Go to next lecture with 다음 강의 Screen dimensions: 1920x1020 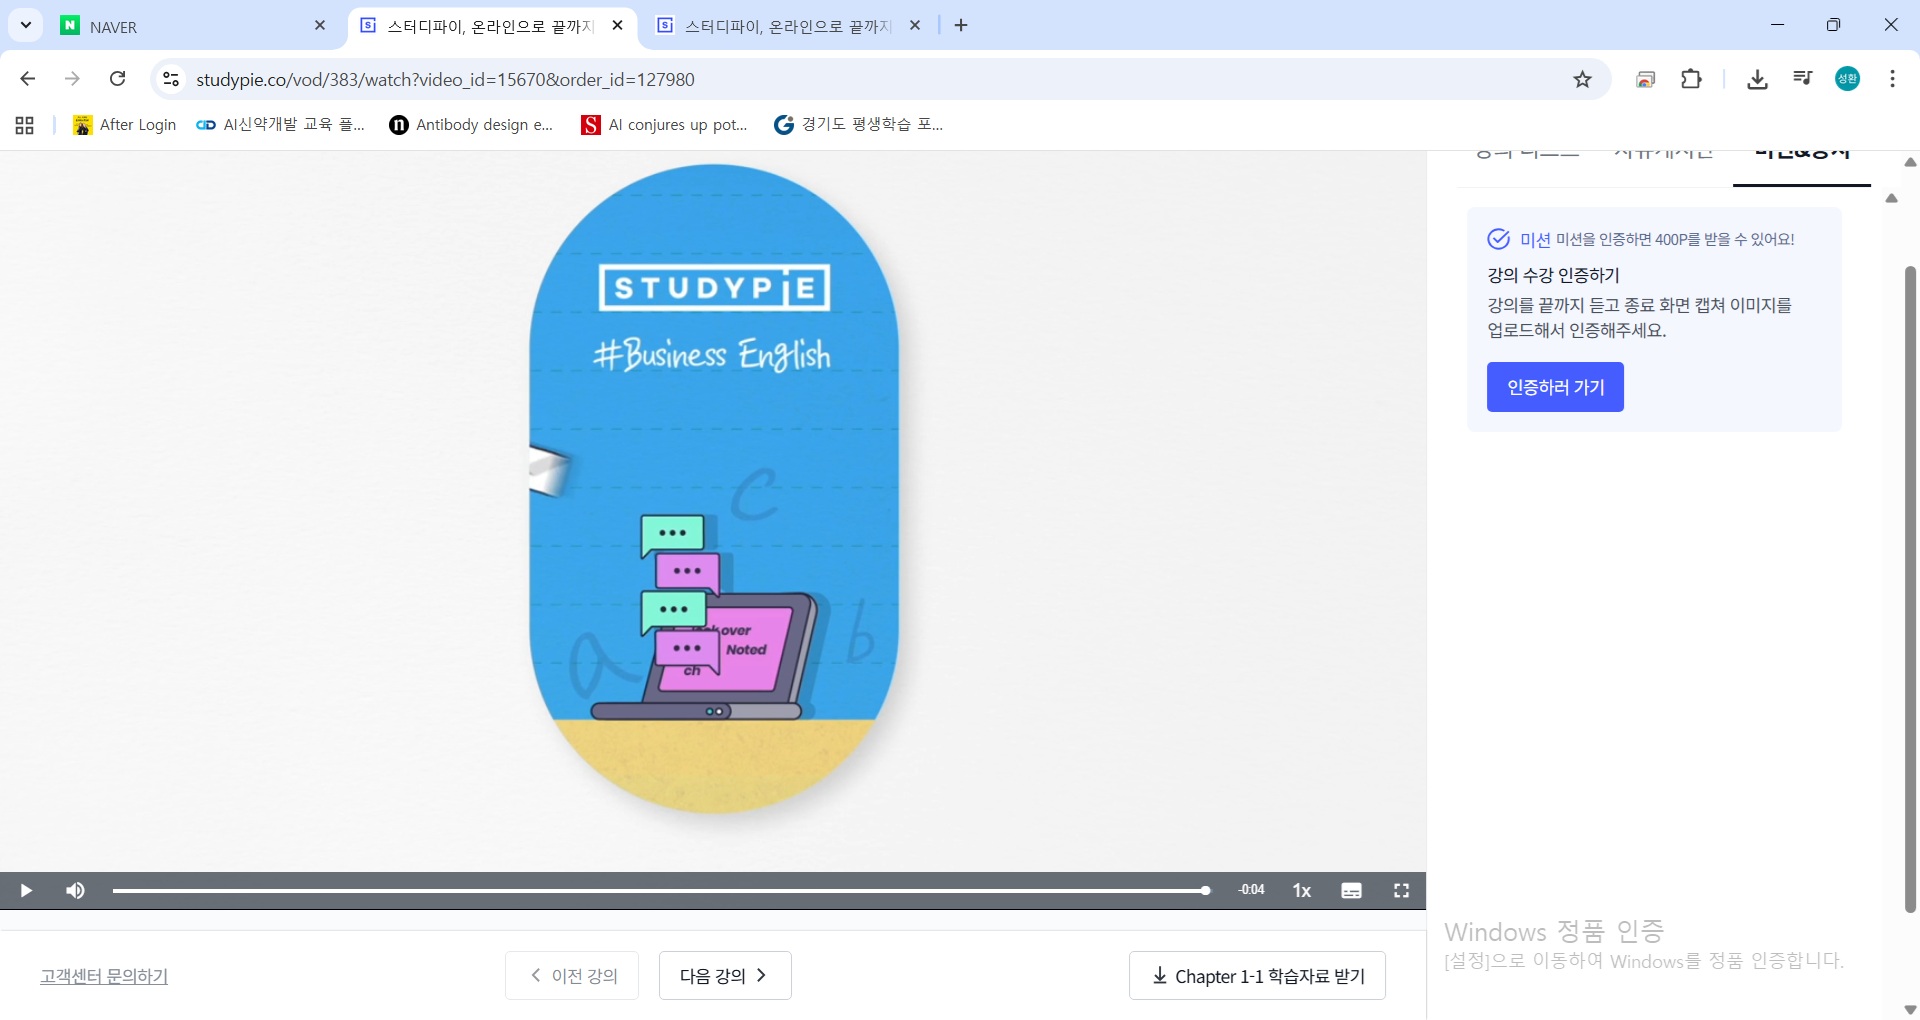(725, 976)
